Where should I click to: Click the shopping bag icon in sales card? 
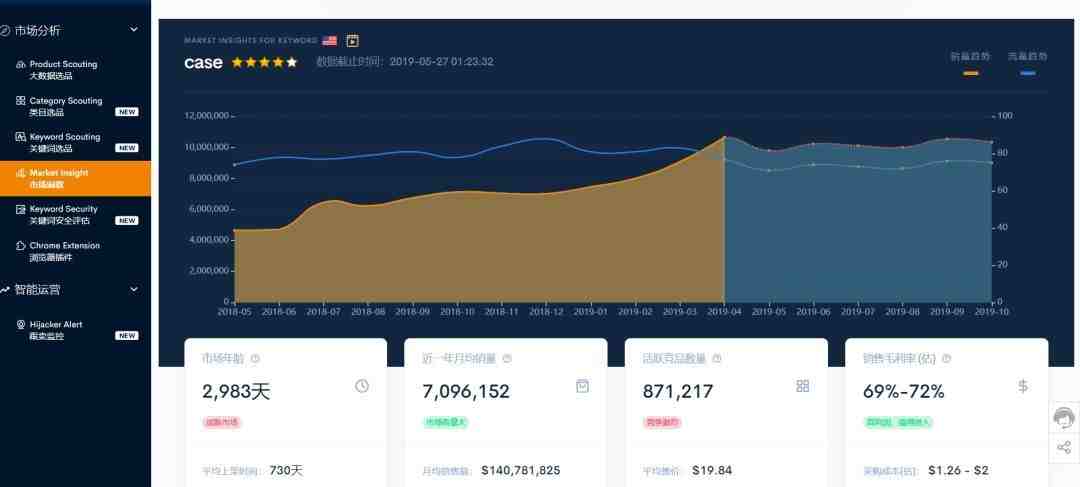point(582,386)
